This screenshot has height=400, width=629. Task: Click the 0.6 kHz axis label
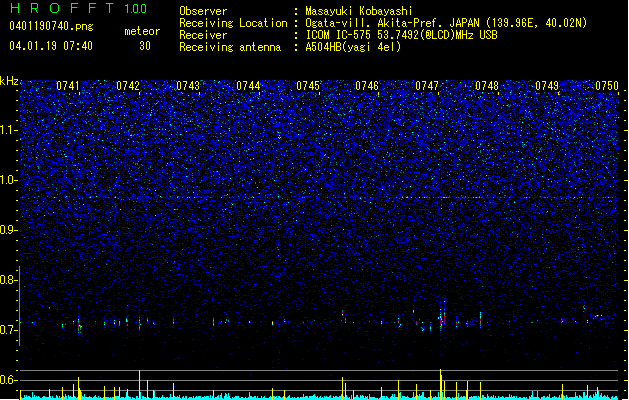point(8,380)
